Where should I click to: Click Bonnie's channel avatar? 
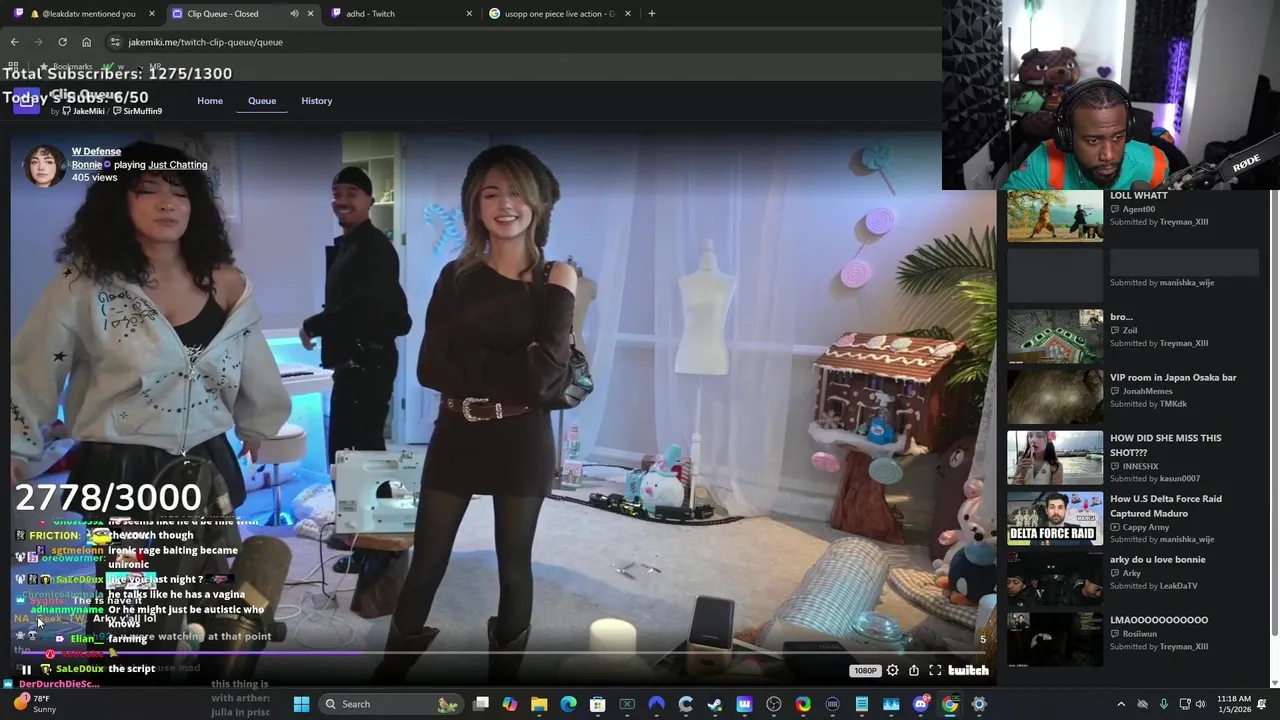coord(44,165)
